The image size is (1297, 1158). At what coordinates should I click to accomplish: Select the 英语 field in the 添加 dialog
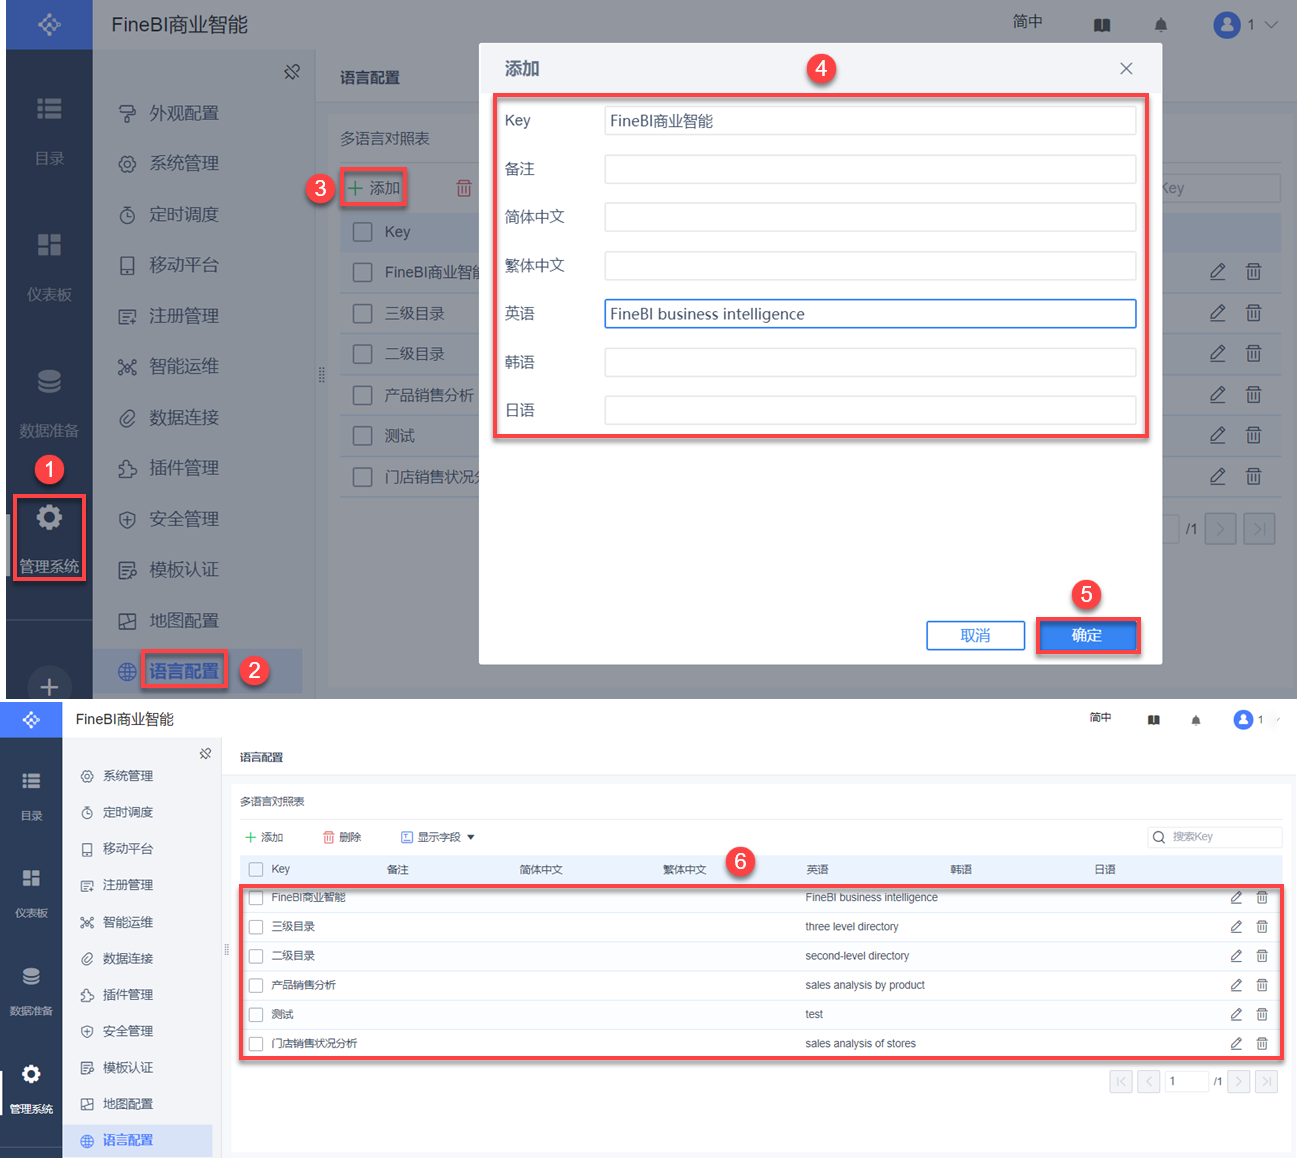(870, 314)
